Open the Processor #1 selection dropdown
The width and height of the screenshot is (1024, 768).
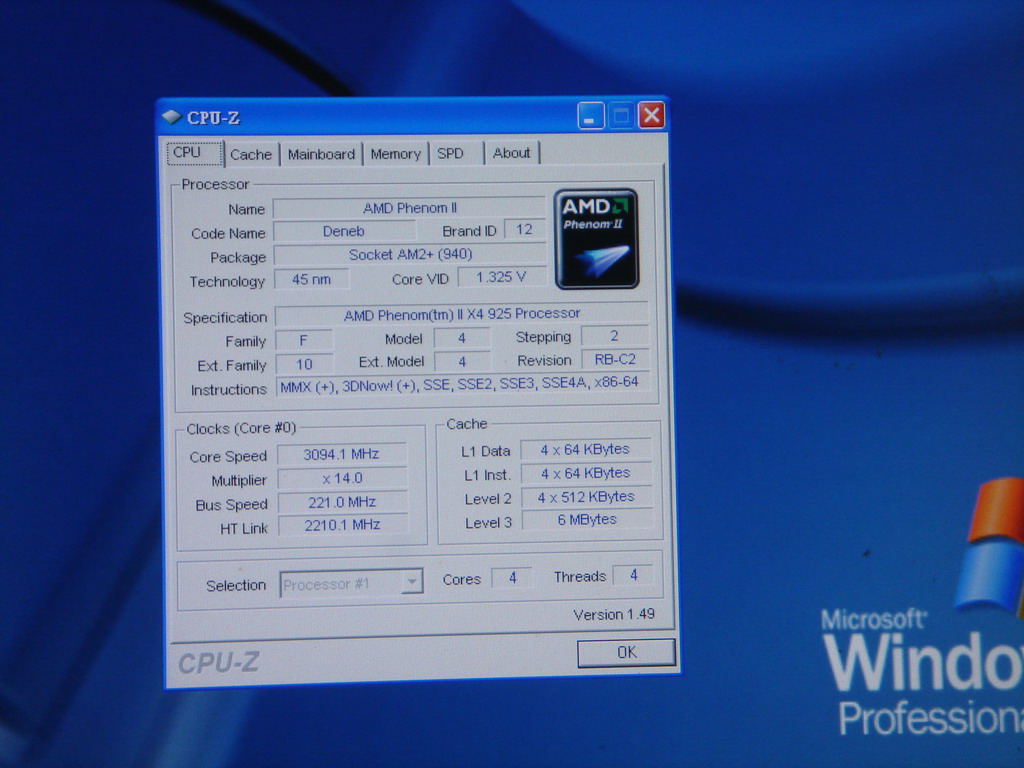351,583
